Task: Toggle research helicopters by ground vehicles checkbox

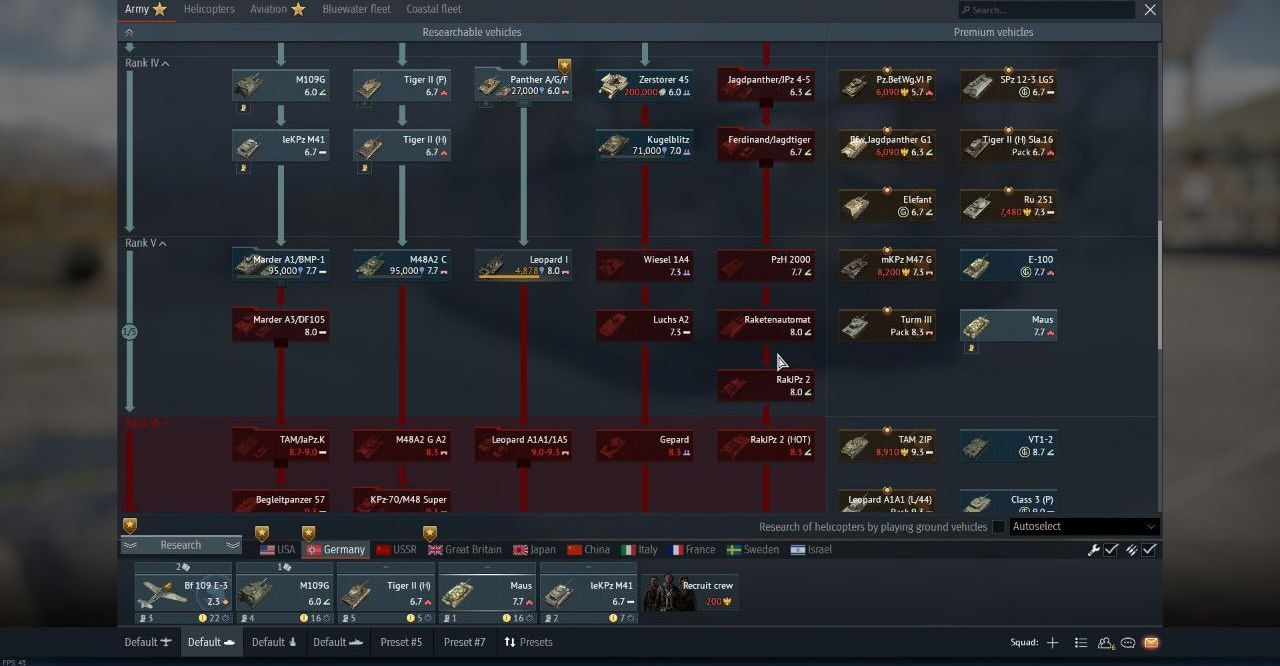Action: point(998,527)
